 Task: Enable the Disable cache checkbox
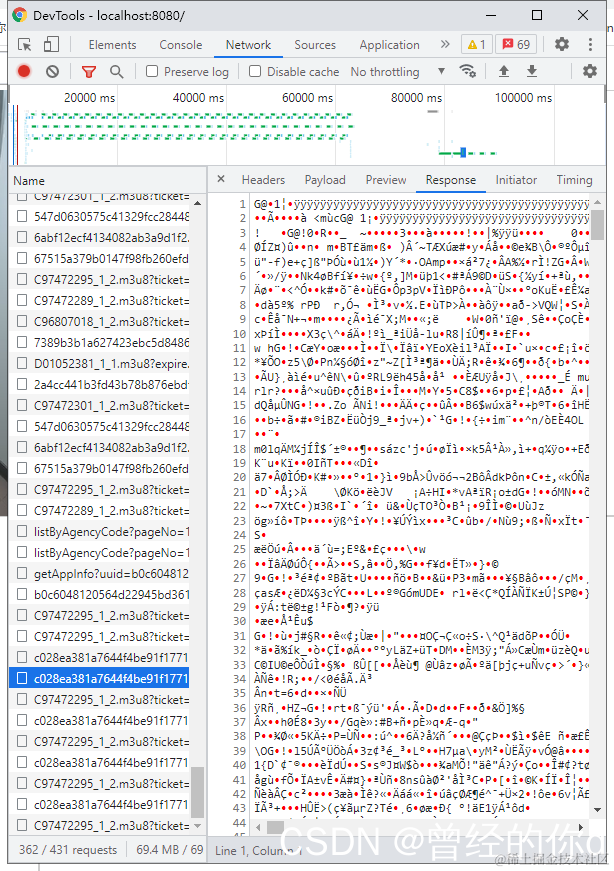(254, 71)
